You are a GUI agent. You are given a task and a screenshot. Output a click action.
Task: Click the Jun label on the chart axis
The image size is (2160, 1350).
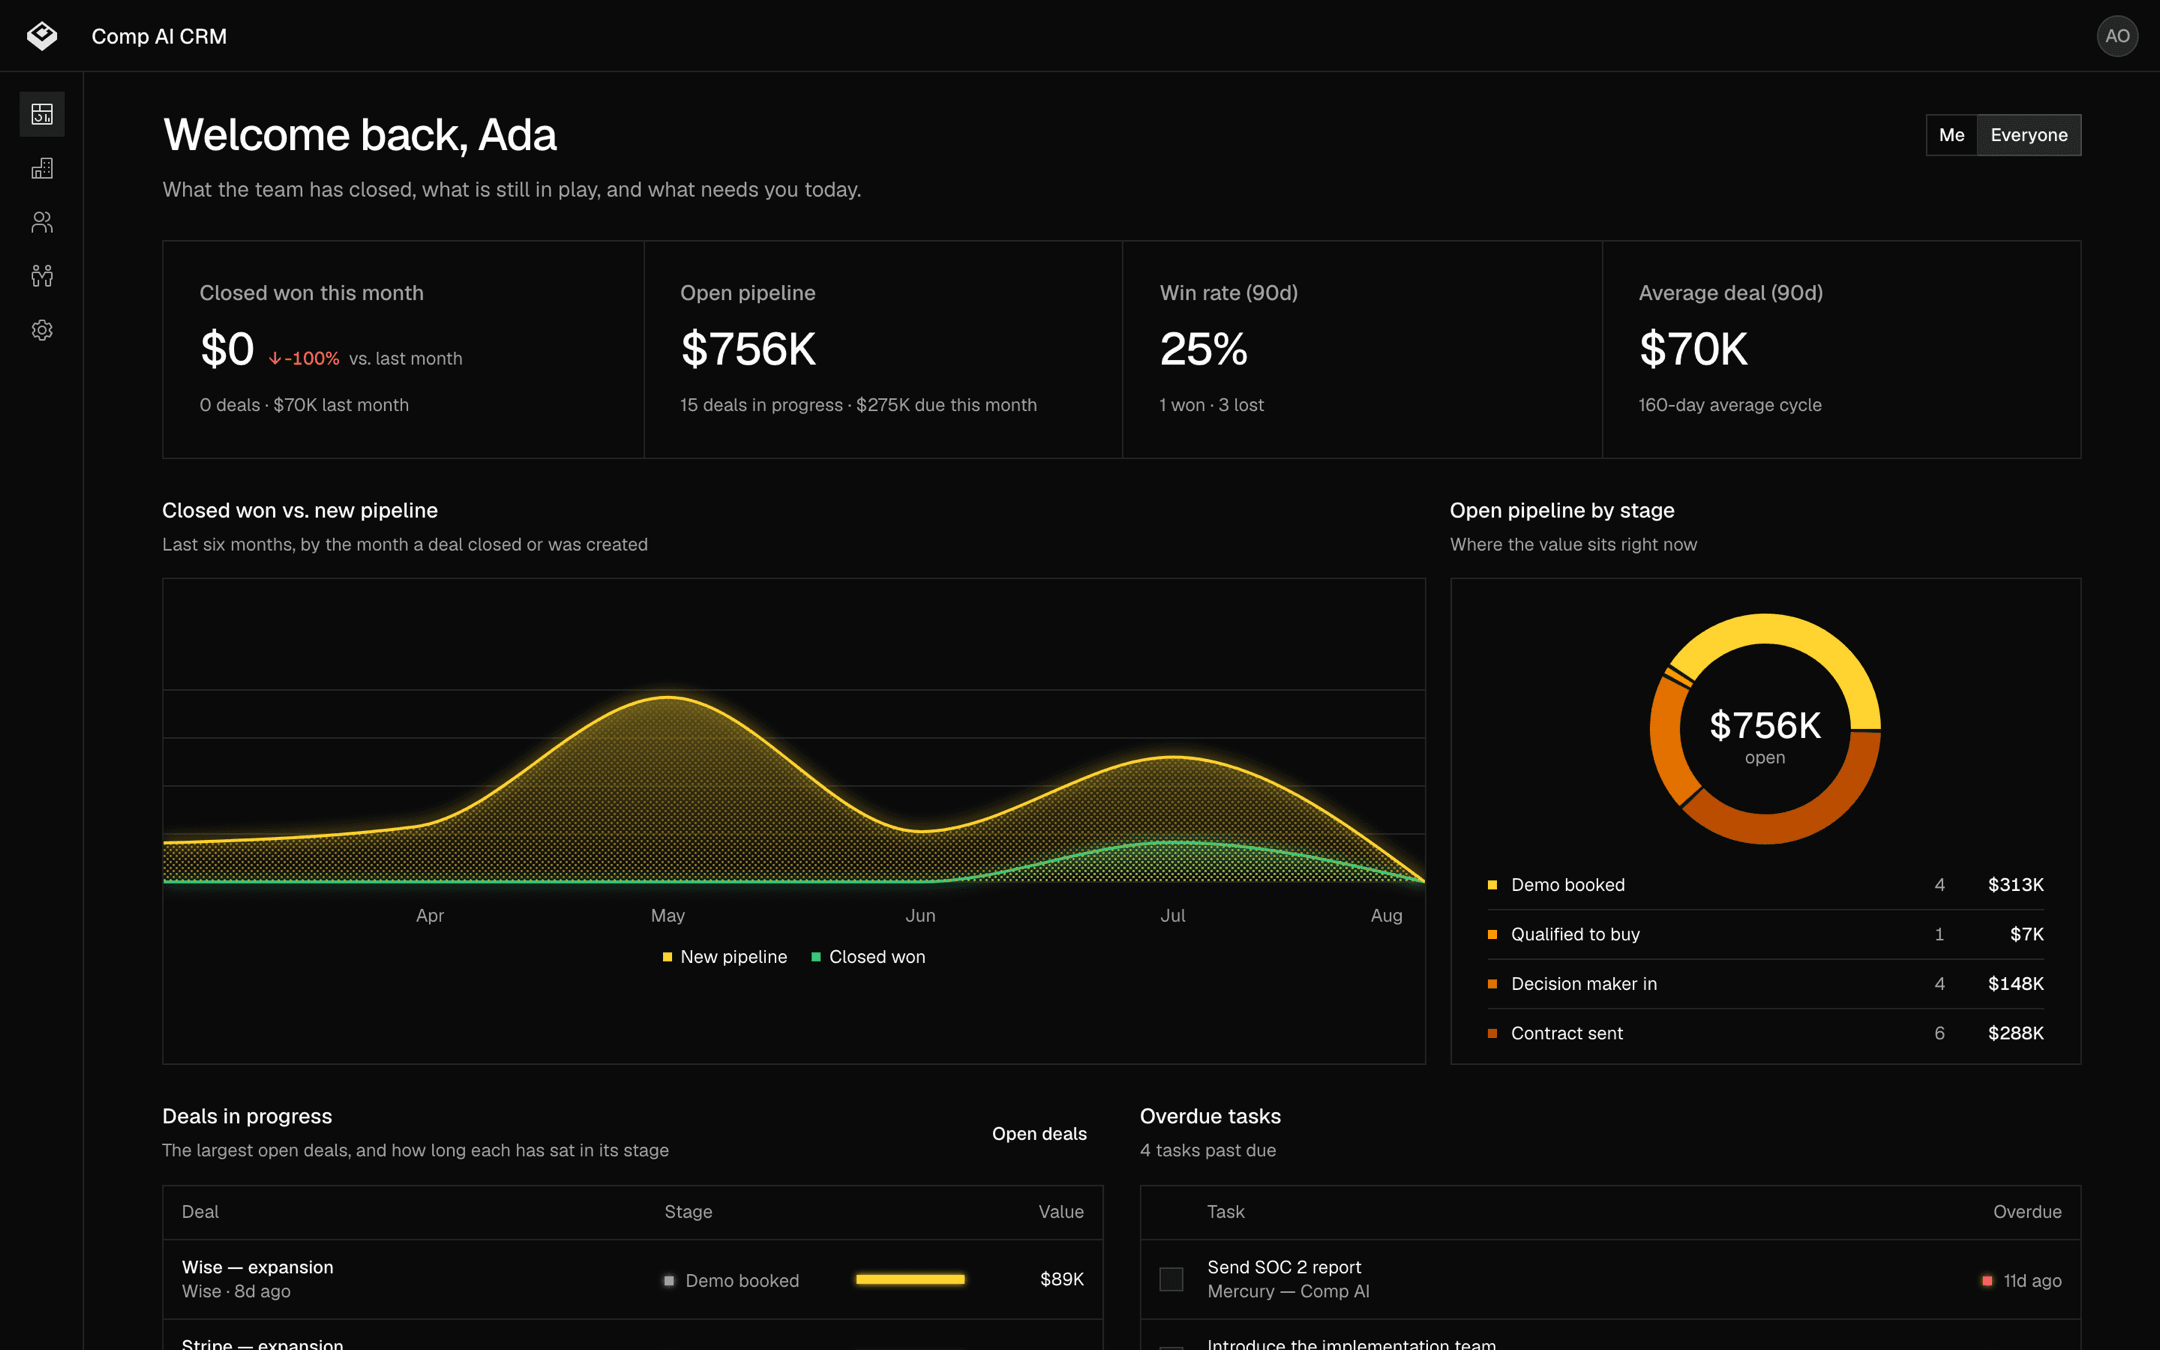coord(920,915)
